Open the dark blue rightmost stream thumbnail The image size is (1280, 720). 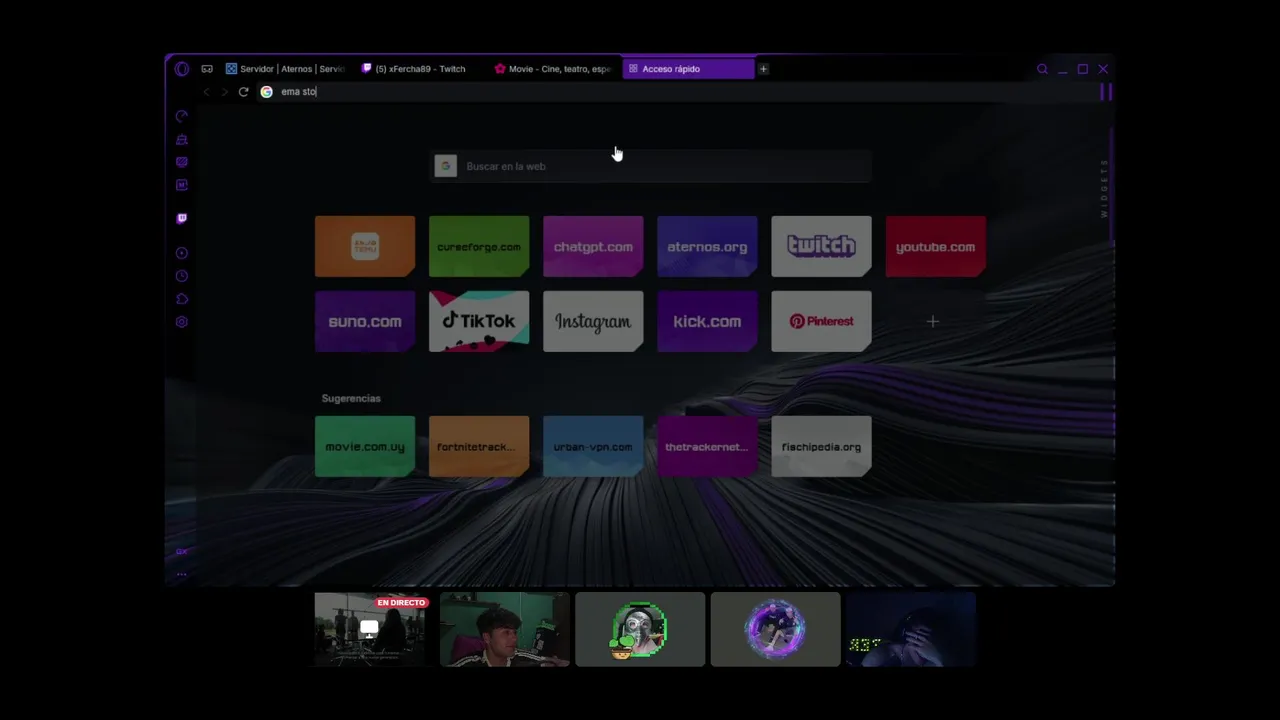910,629
